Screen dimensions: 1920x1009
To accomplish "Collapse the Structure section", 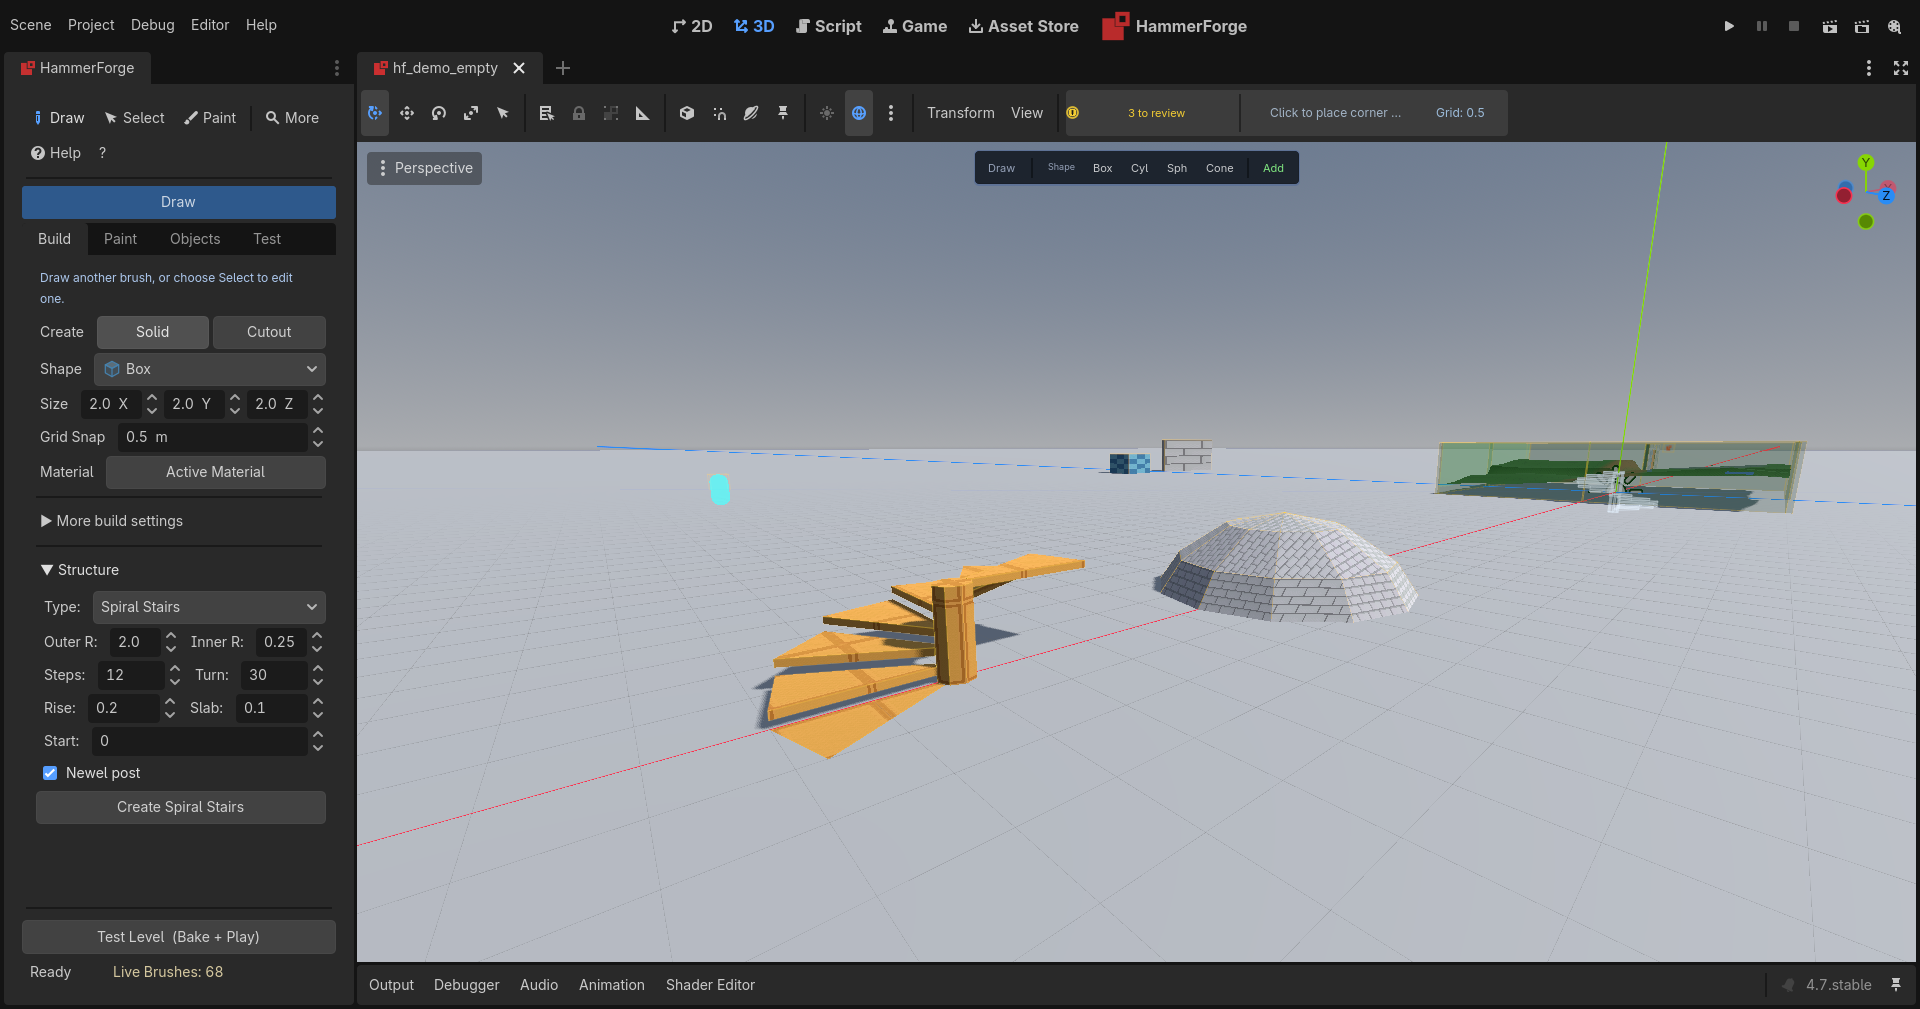I will (x=80, y=570).
